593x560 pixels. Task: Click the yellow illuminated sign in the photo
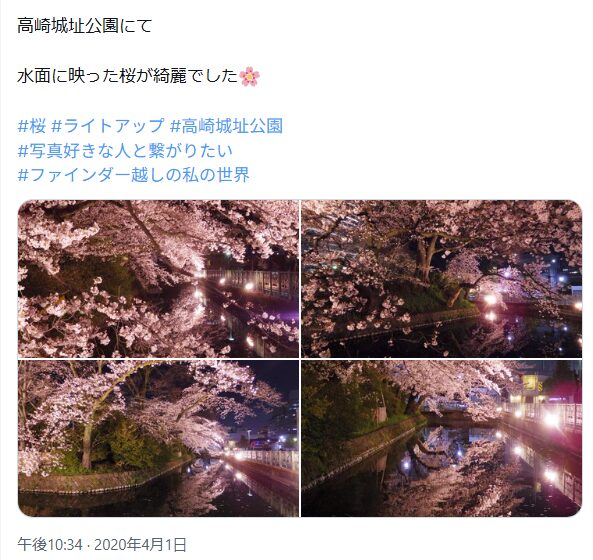coord(531,384)
